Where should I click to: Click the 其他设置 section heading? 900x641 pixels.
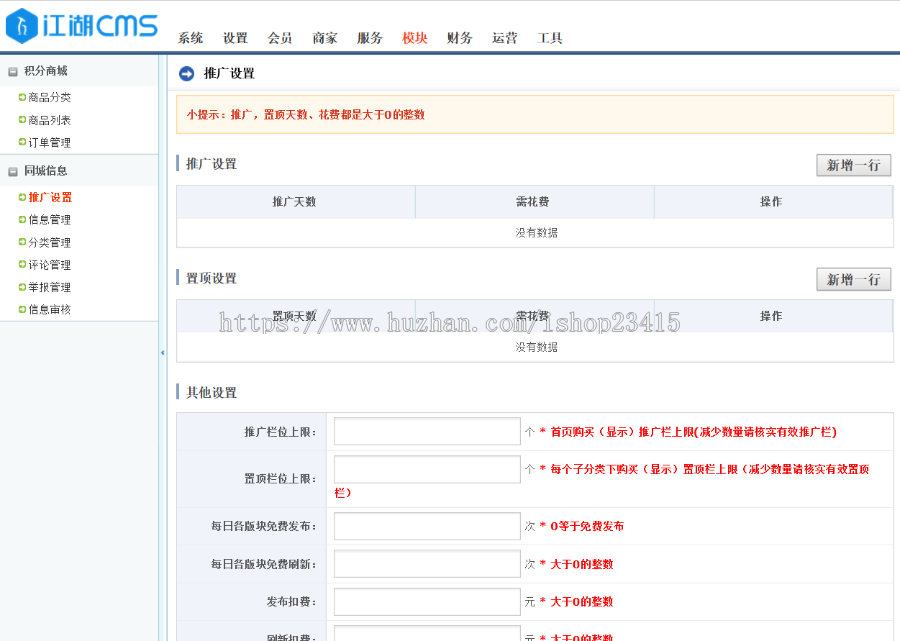tap(211, 393)
